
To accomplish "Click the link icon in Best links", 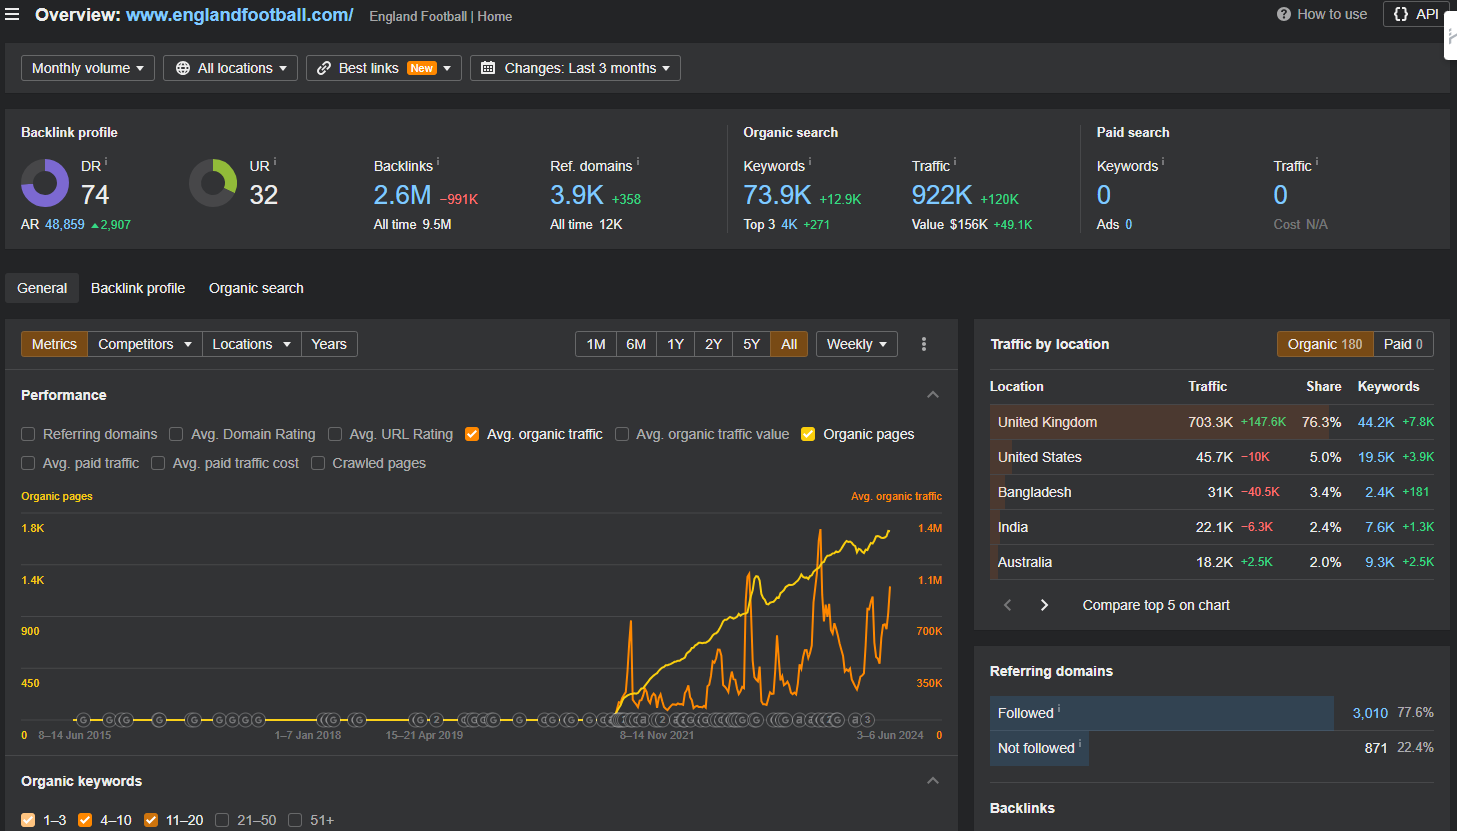I will pyautogui.click(x=324, y=68).
